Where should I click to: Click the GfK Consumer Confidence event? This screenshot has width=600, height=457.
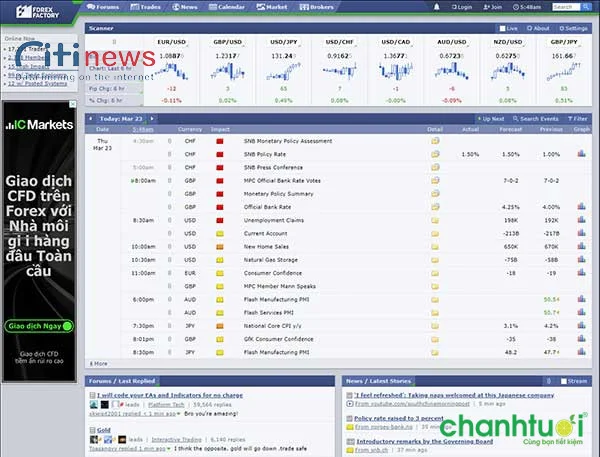(x=279, y=339)
